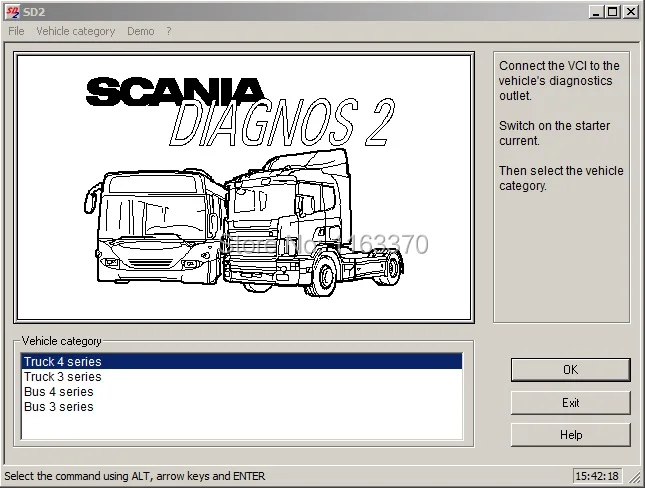
Task: Click the window resize grip in status bar
Action: pos(634,476)
